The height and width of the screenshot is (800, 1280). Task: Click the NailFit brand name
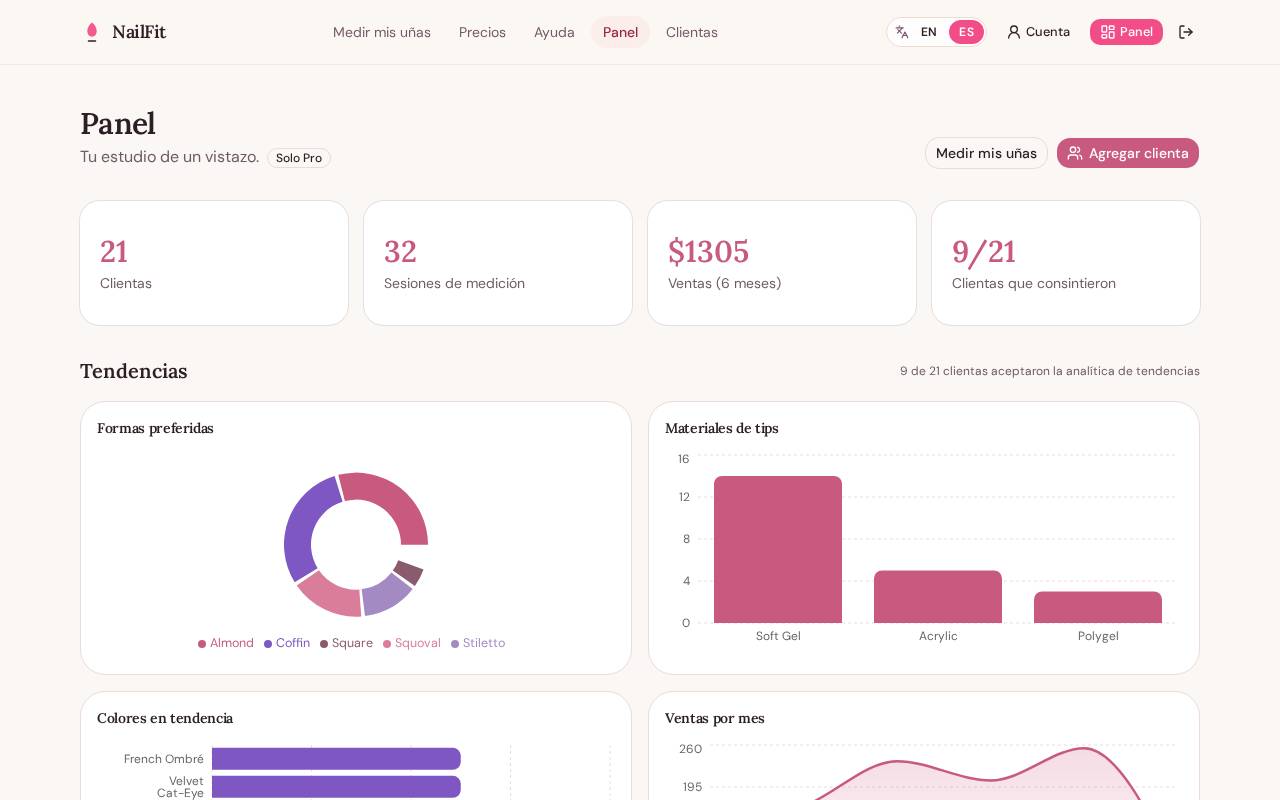(x=139, y=32)
